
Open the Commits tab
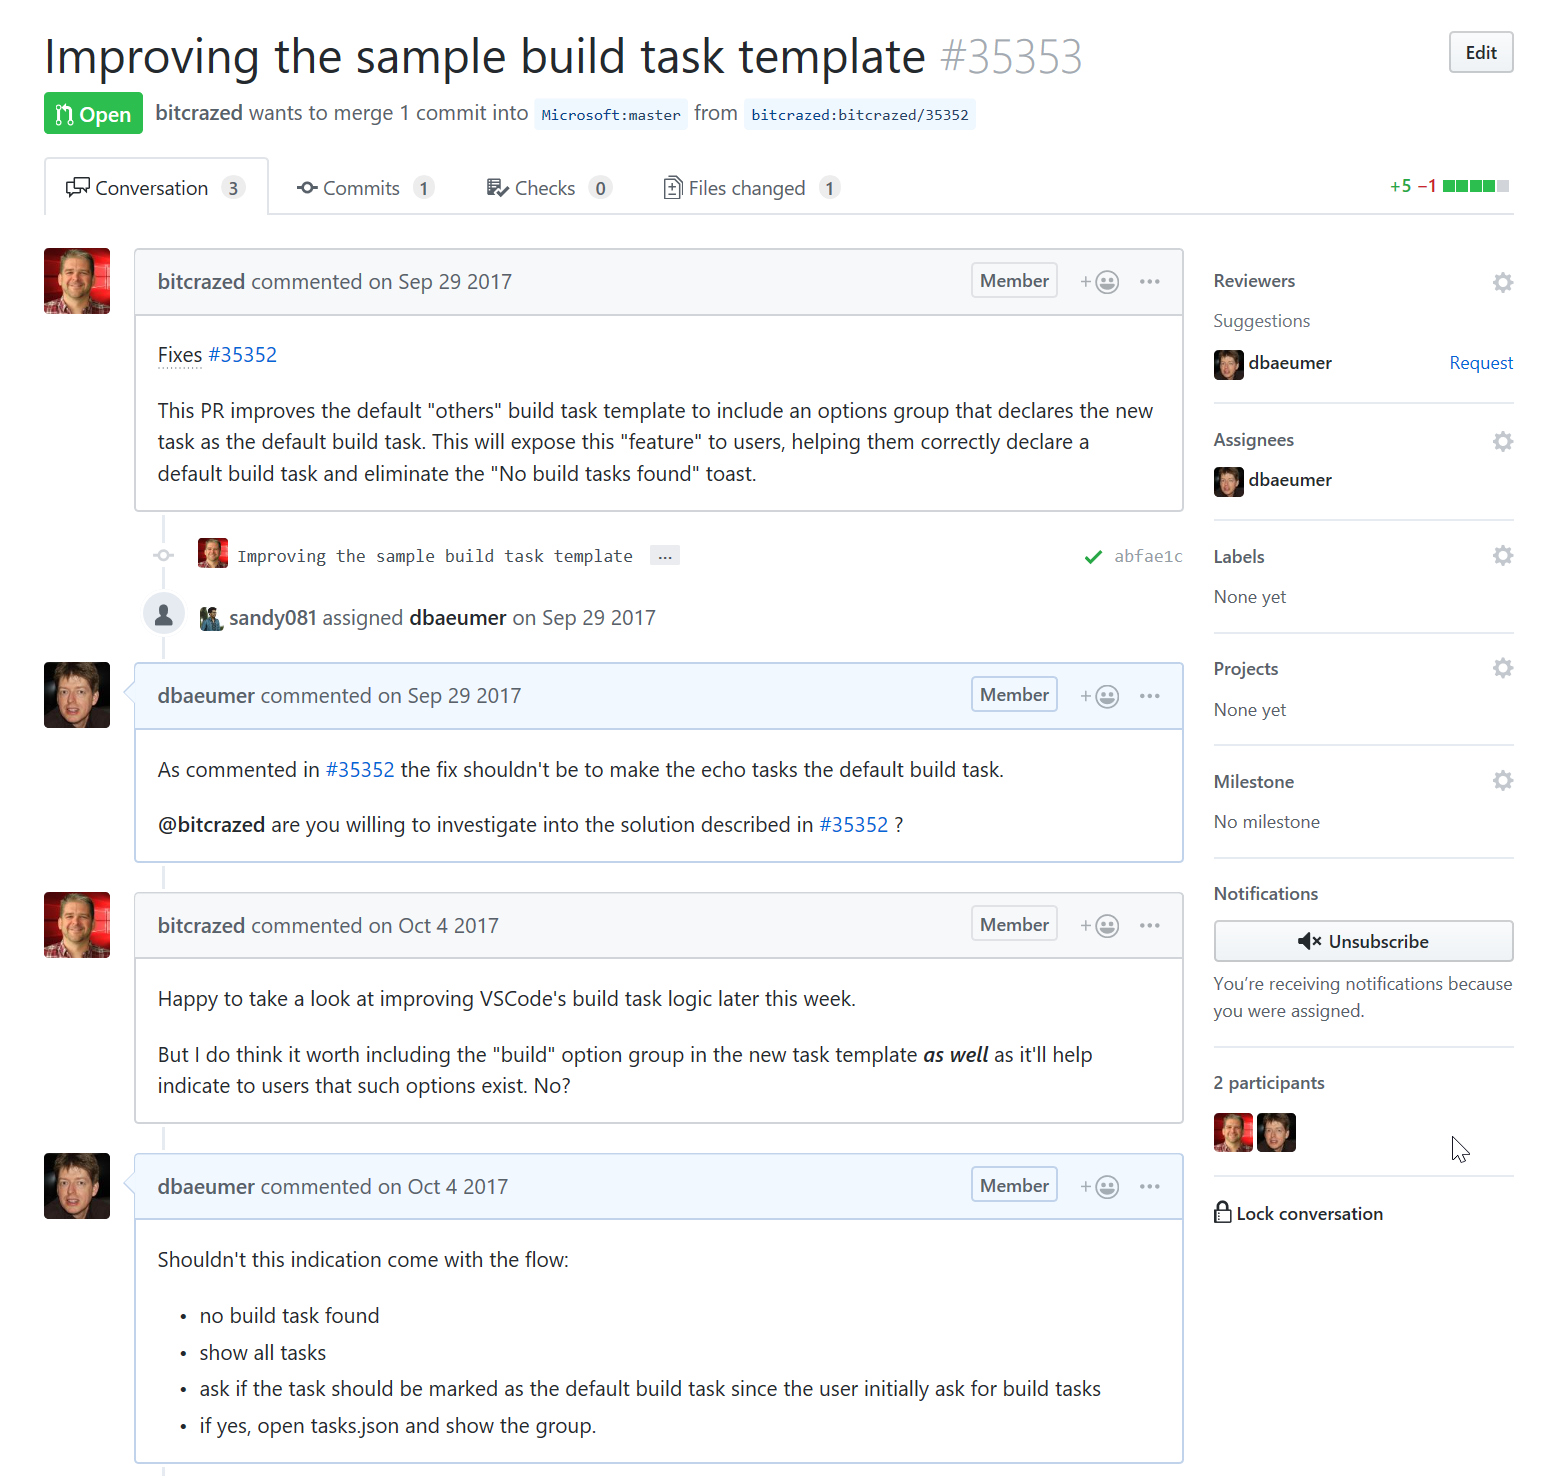[361, 187]
